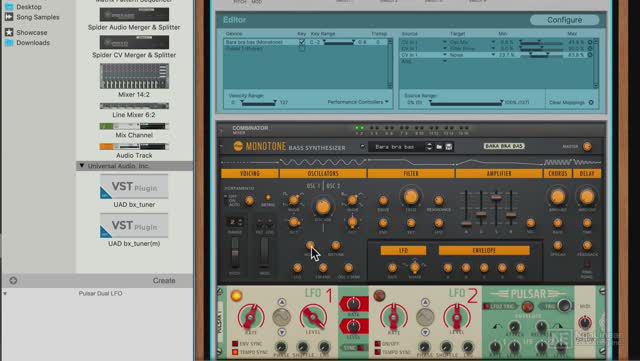Select the Amplifier section header
The image size is (640, 361).
(499, 174)
